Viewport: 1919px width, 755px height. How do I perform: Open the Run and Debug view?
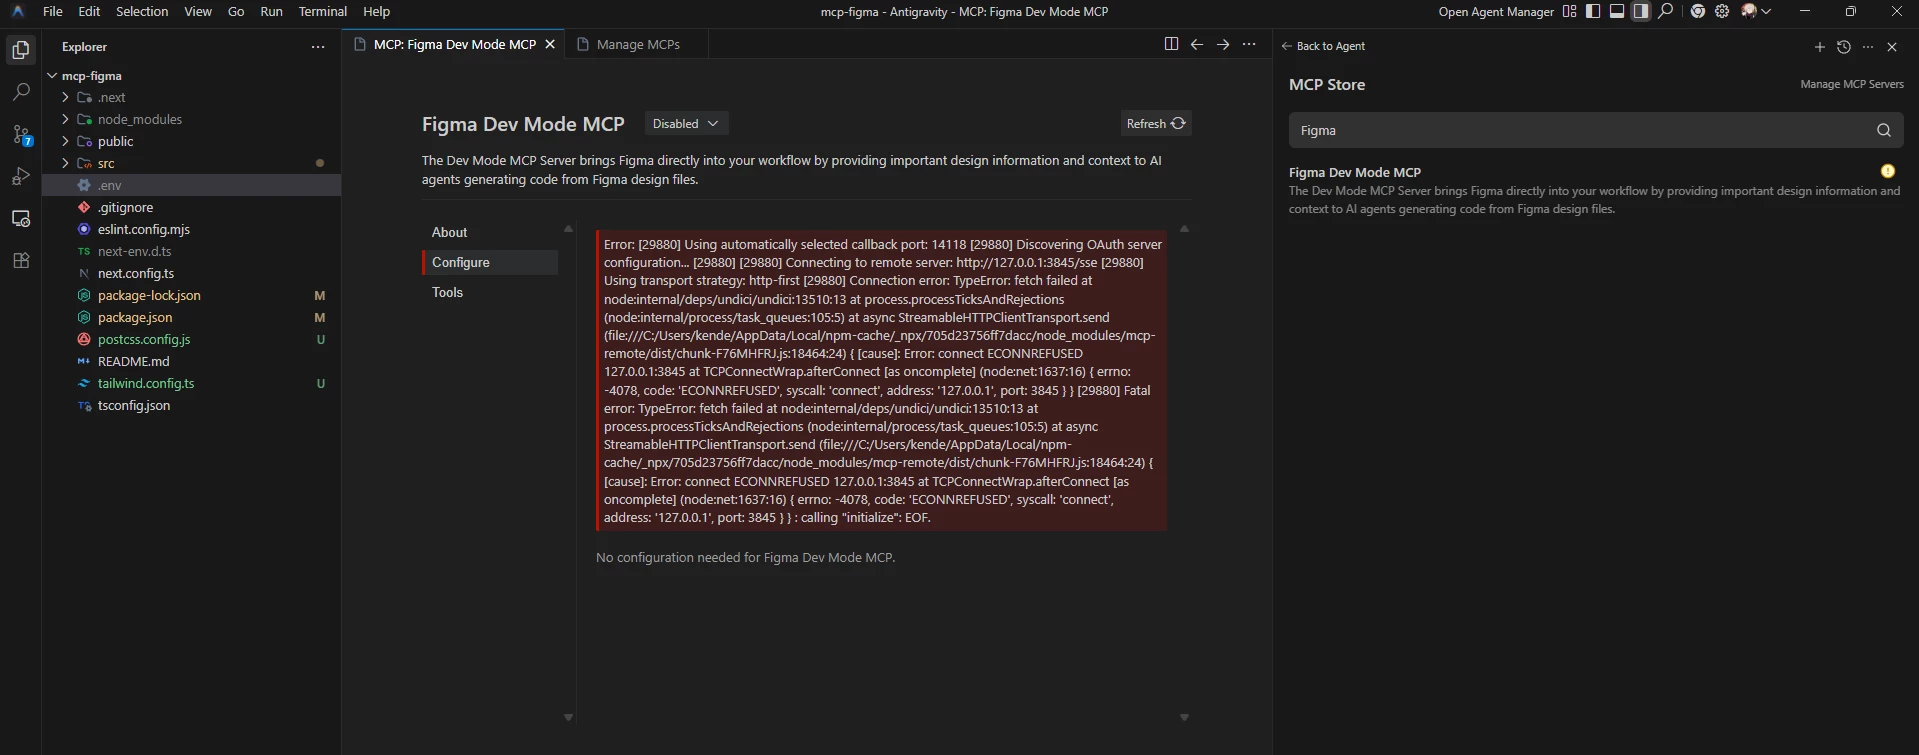(x=21, y=176)
